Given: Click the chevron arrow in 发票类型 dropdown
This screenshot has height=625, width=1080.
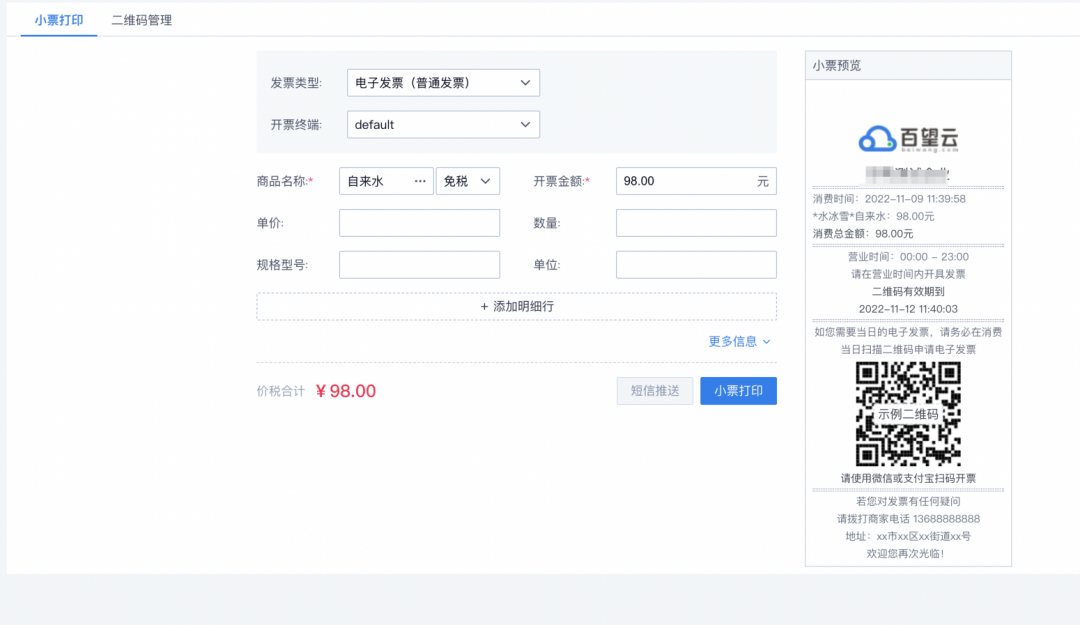Looking at the screenshot, I should tap(526, 83).
